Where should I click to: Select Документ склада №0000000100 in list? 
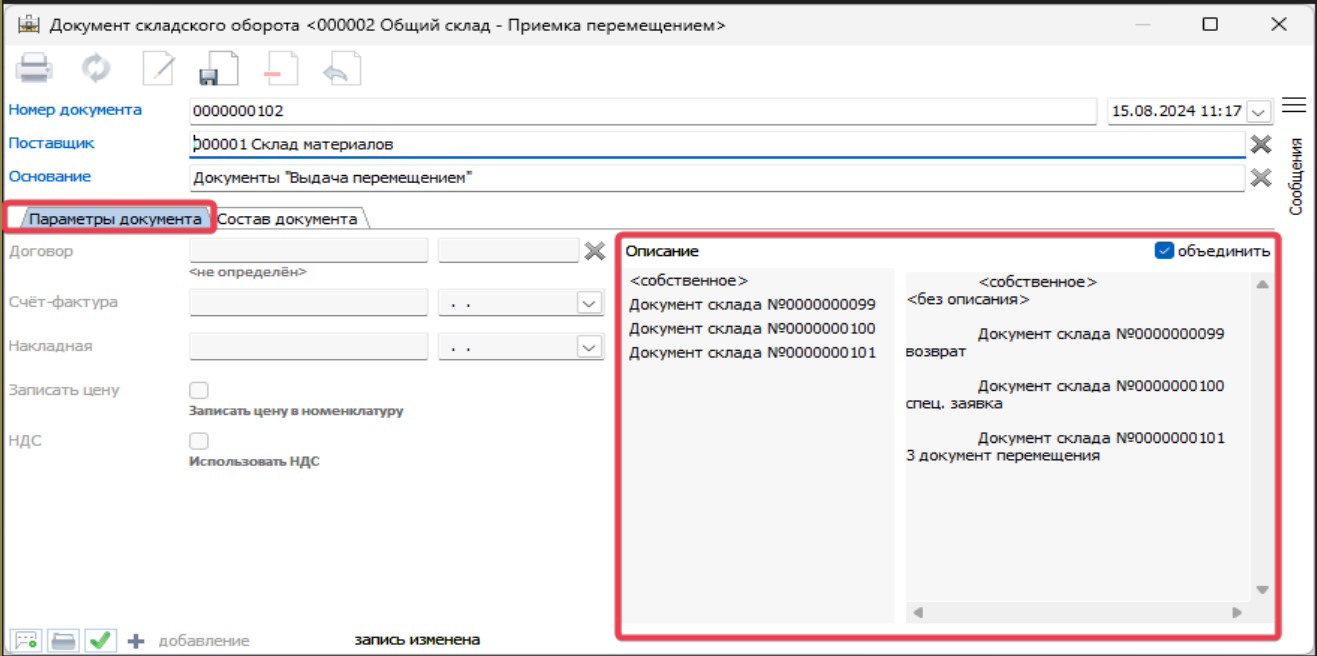coord(752,328)
